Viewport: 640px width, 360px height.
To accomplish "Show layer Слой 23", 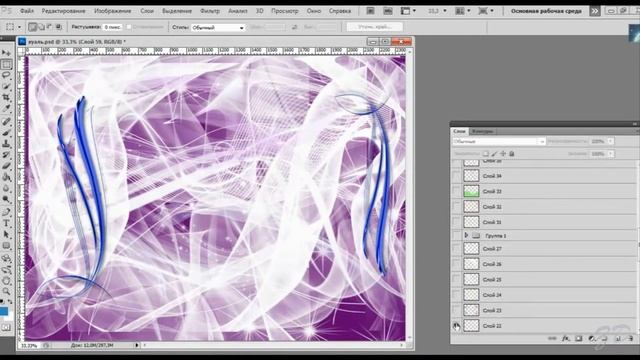I will pyautogui.click(x=456, y=310).
